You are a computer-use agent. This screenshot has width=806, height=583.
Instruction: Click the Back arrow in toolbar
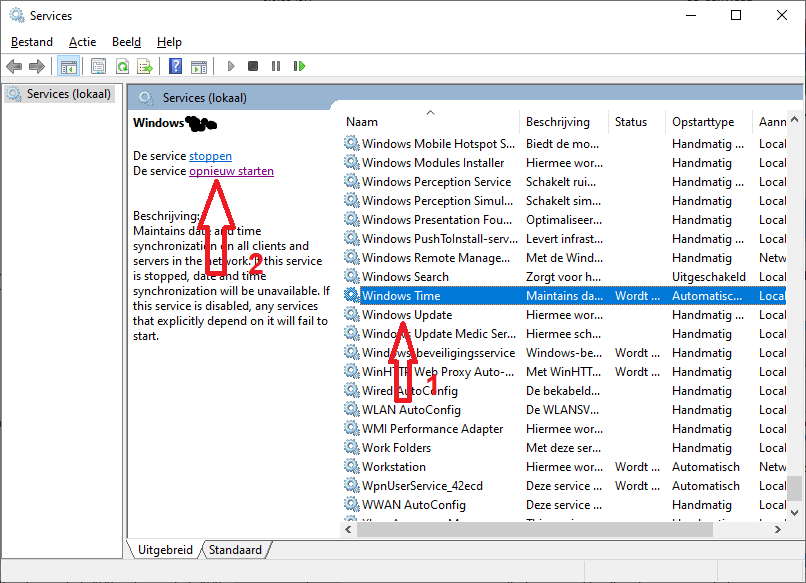click(x=14, y=66)
